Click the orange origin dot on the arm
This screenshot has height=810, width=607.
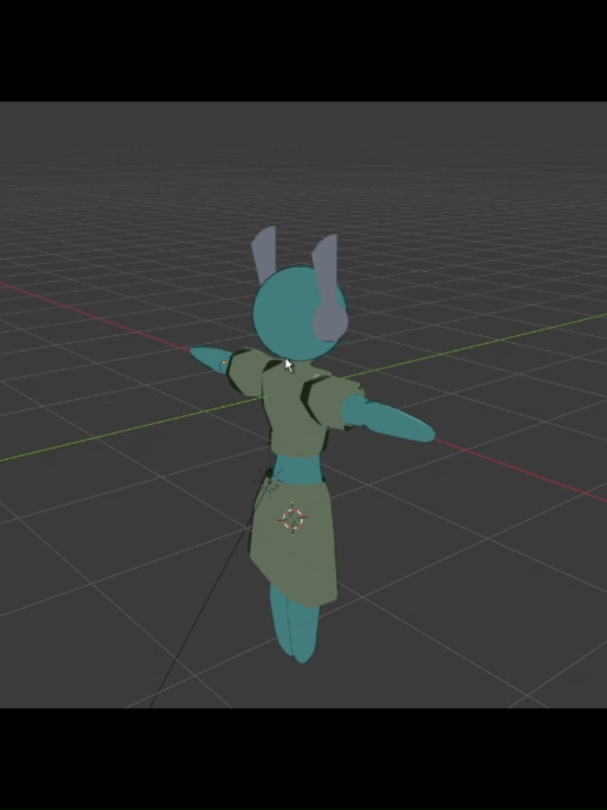[x=224, y=363]
